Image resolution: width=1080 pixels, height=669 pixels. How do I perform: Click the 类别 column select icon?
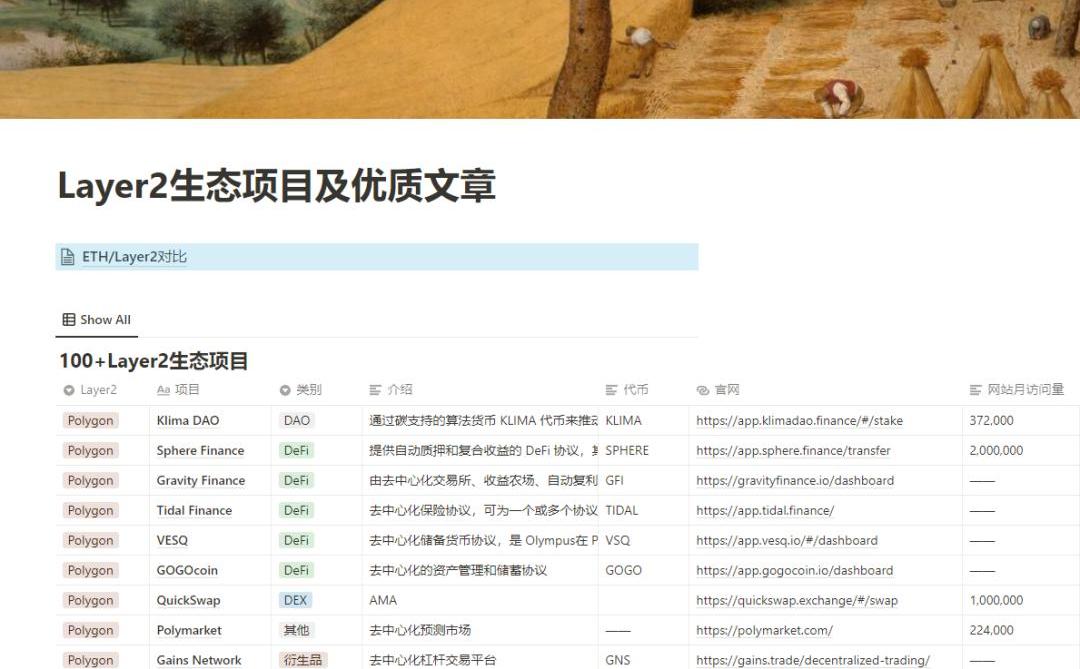click(x=285, y=390)
